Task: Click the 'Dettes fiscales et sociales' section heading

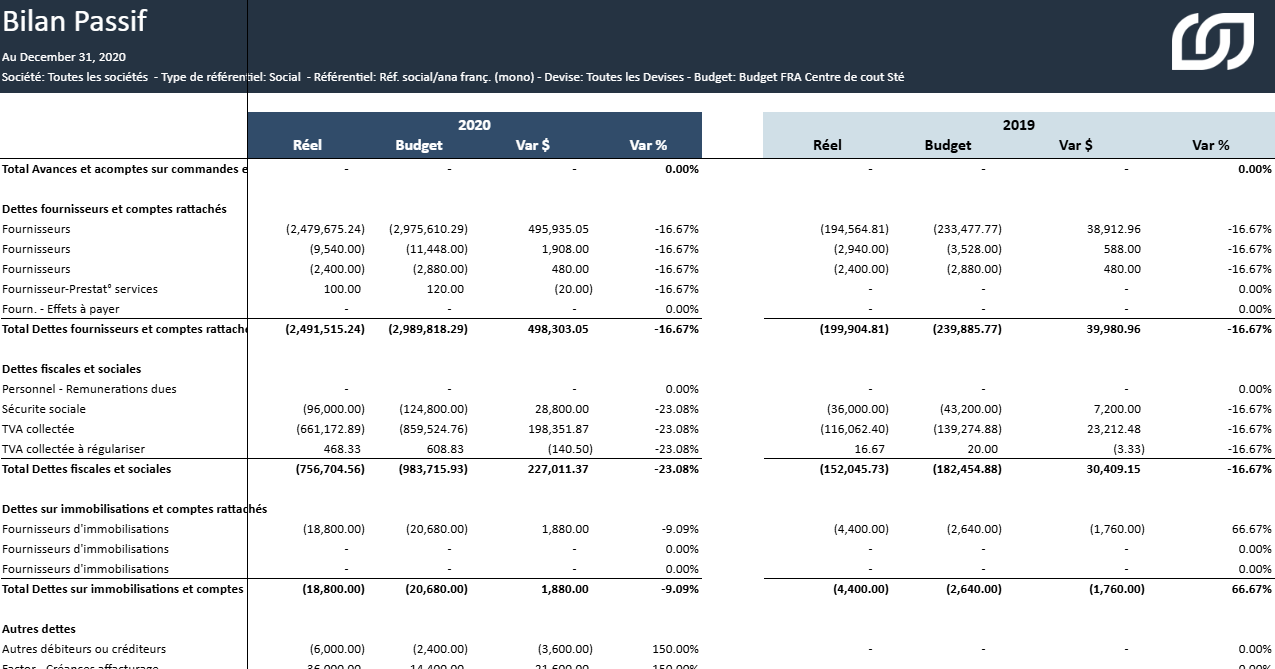Action: [72, 369]
